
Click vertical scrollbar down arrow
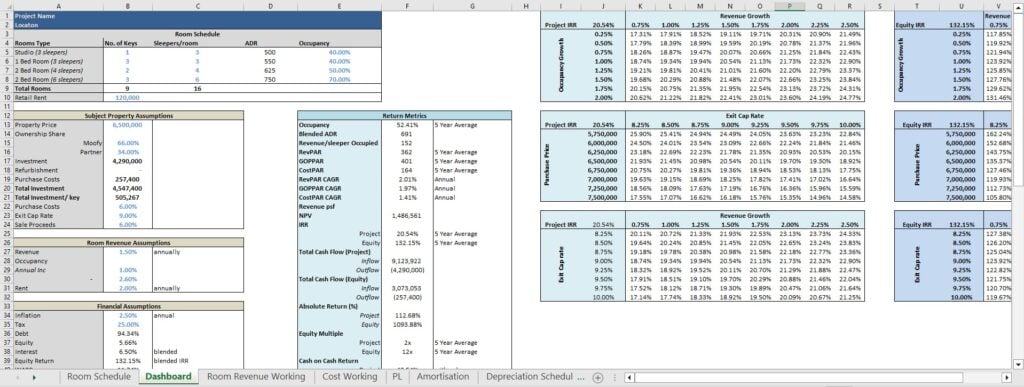[x=1018, y=364]
